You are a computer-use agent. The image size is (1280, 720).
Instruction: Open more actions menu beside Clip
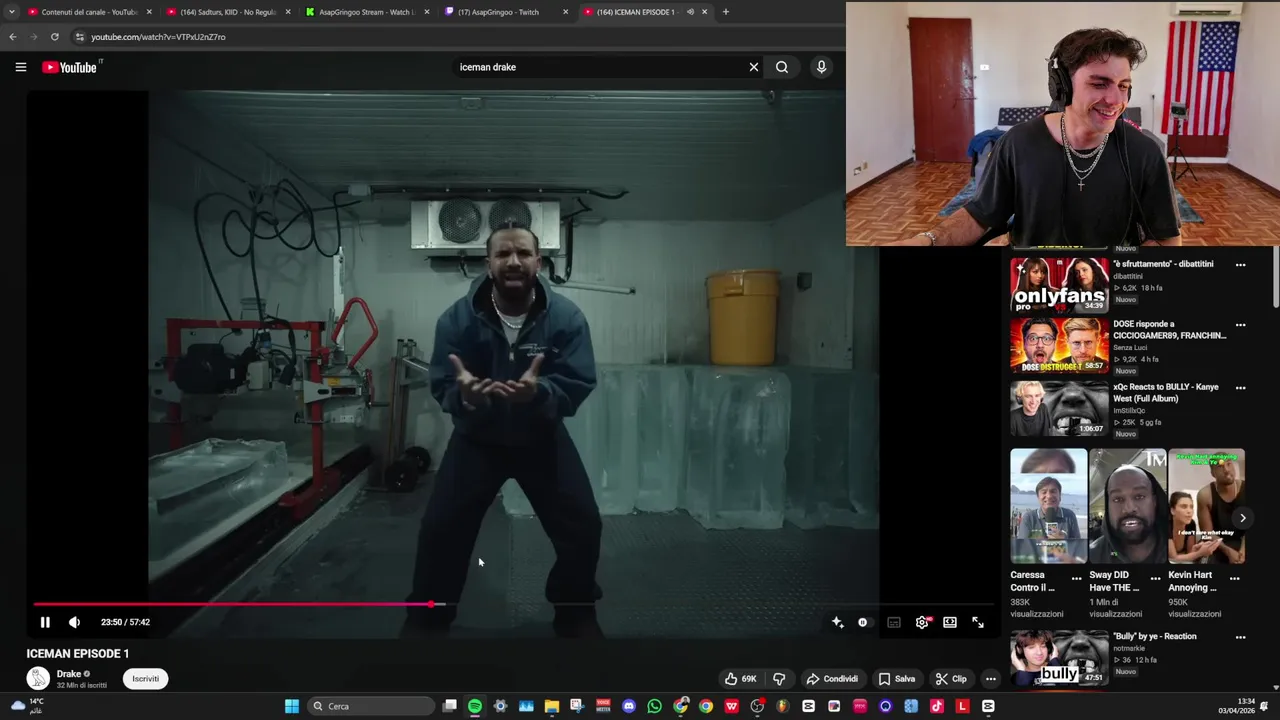click(991, 679)
